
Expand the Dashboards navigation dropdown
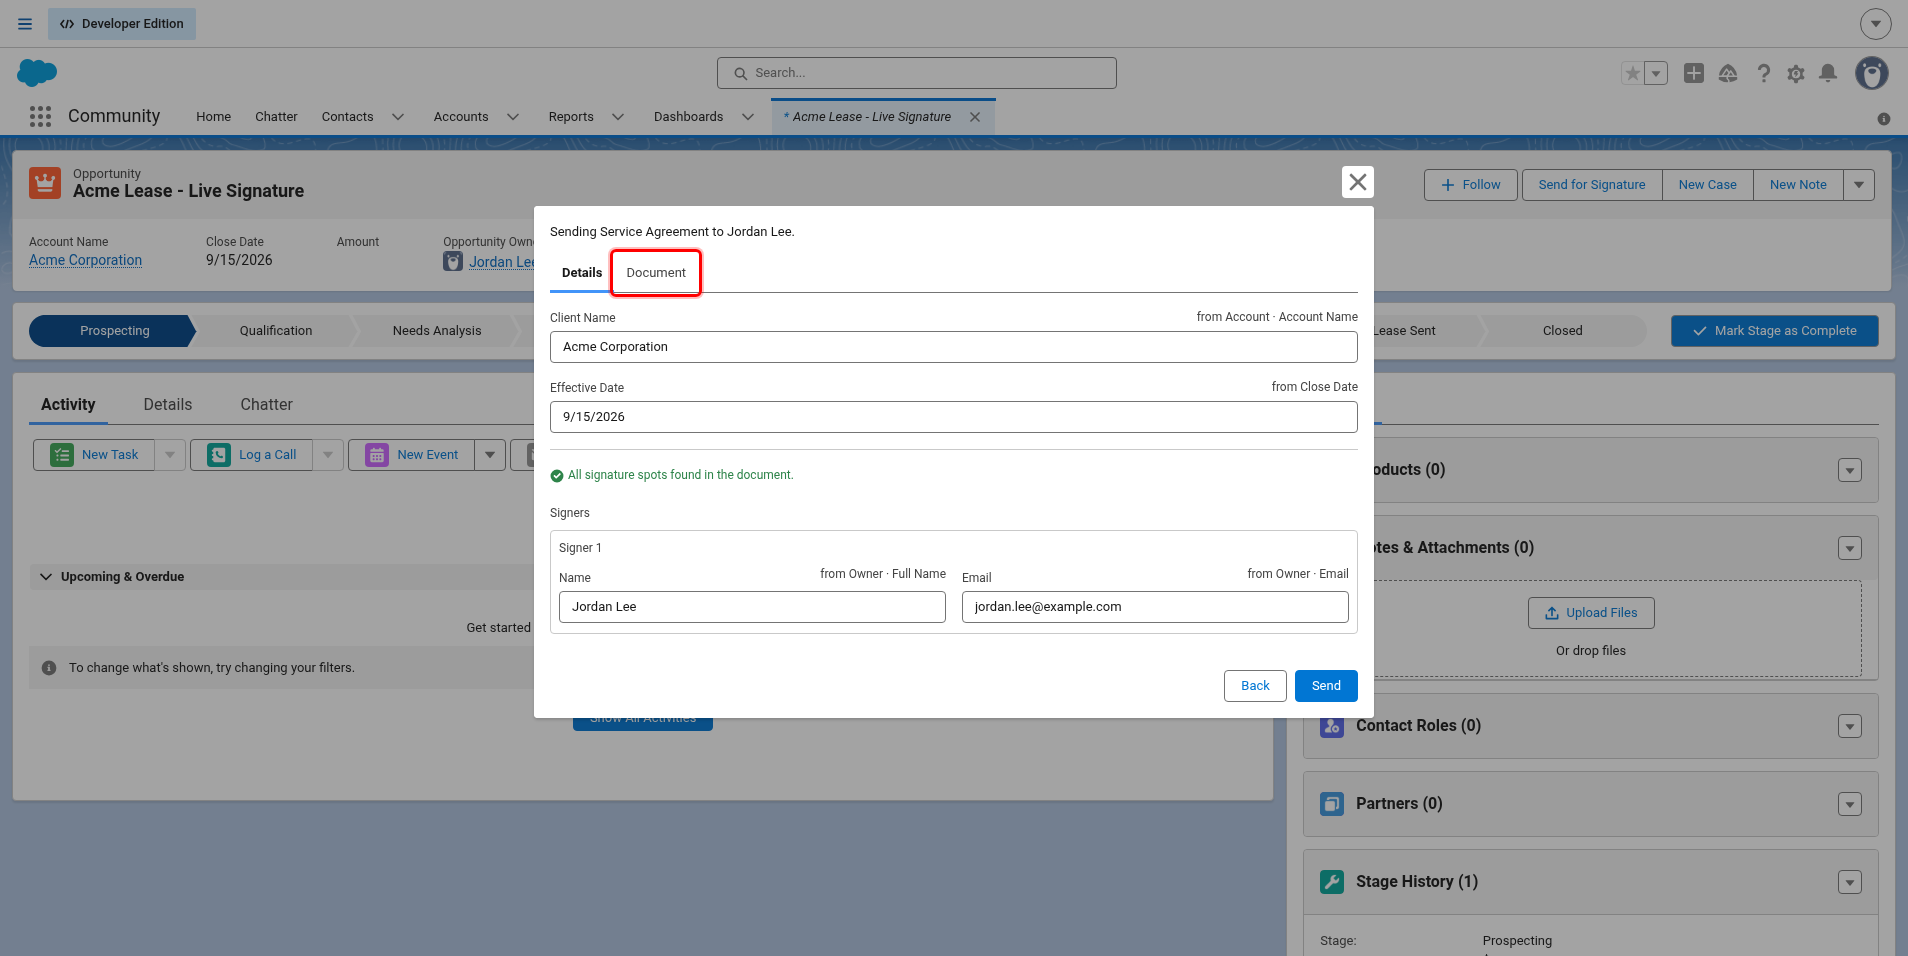point(748,117)
